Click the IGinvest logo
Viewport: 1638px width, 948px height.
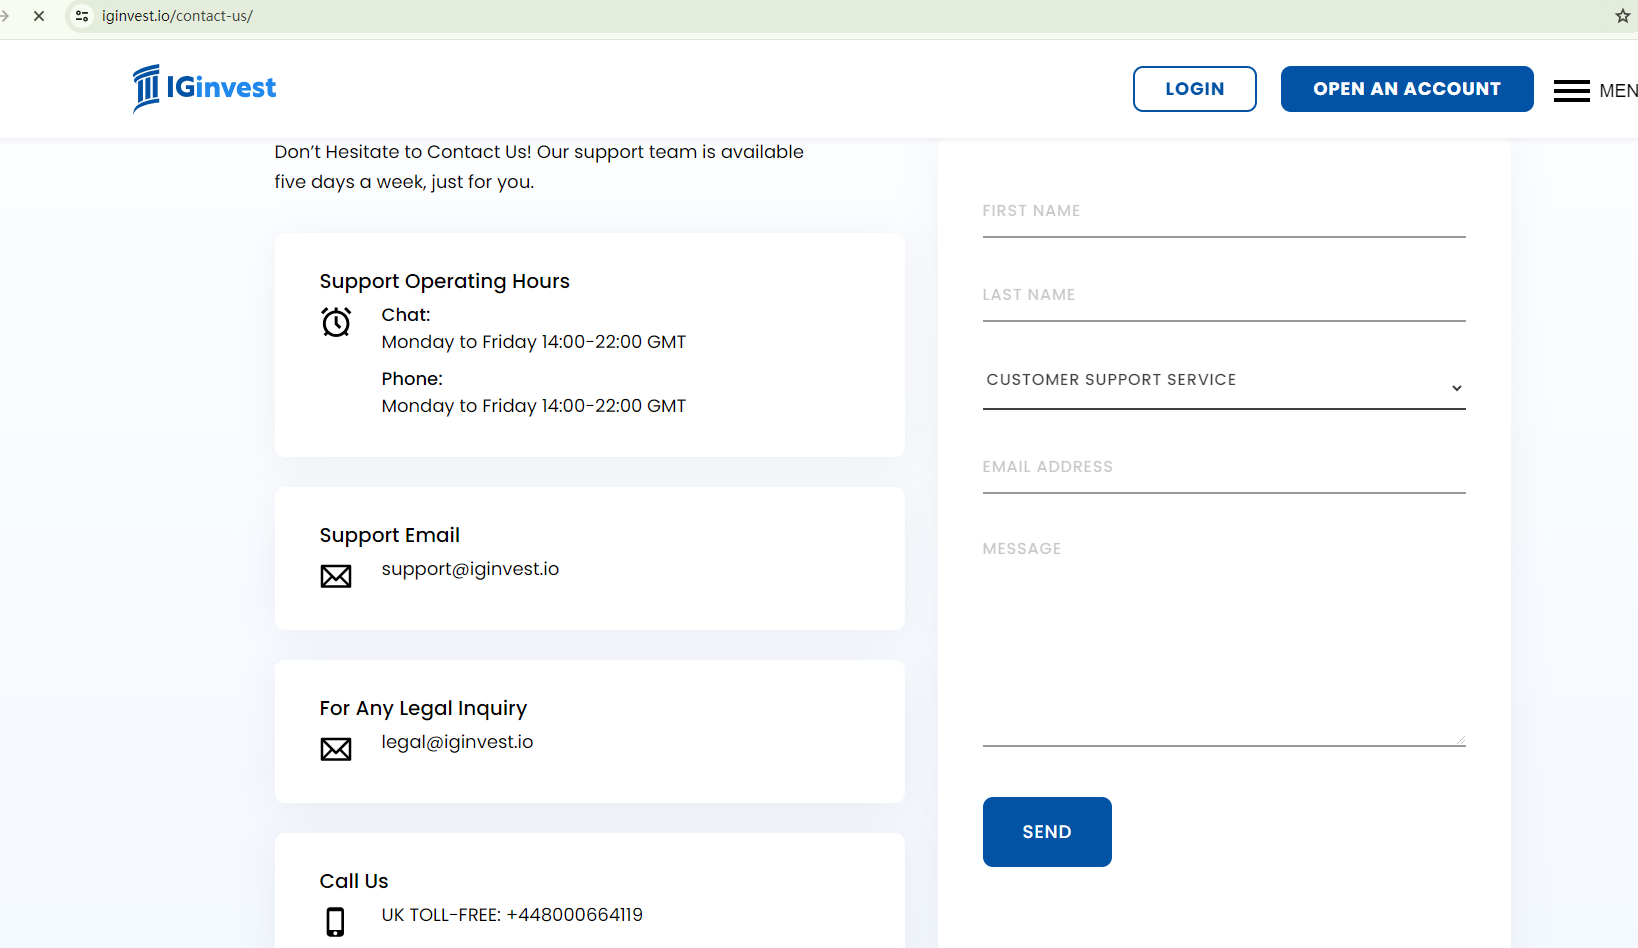coord(205,88)
